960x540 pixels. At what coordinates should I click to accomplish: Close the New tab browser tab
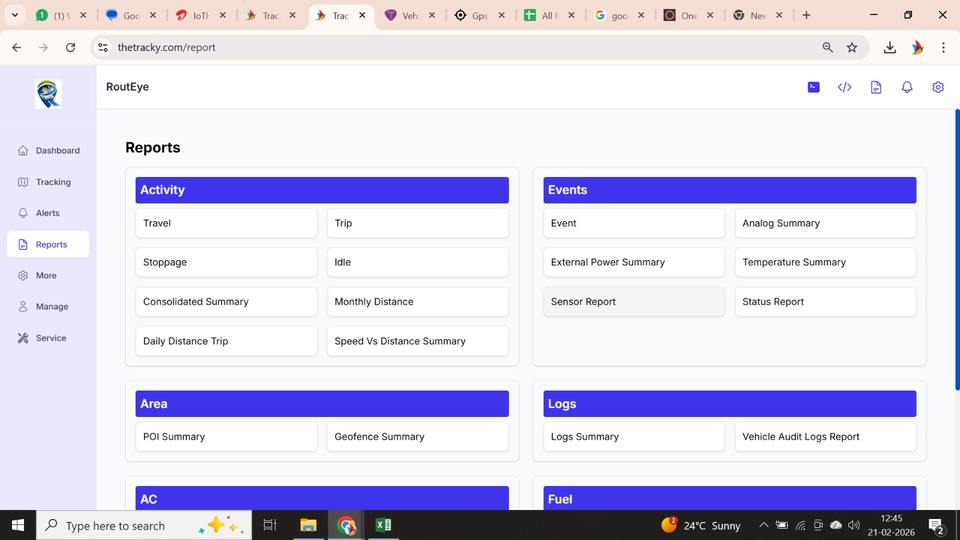[x=779, y=15]
